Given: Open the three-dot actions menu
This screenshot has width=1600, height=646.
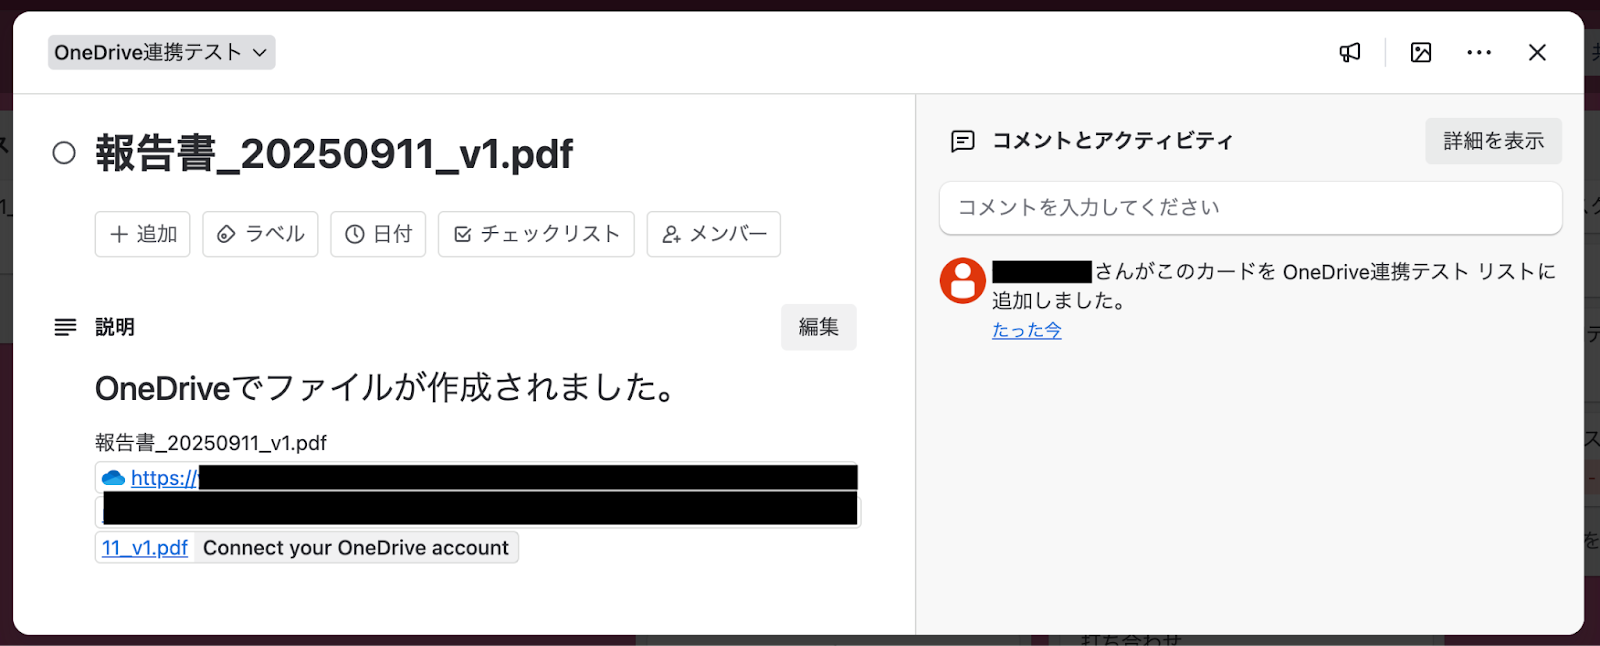Looking at the screenshot, I should point(1479,53).
